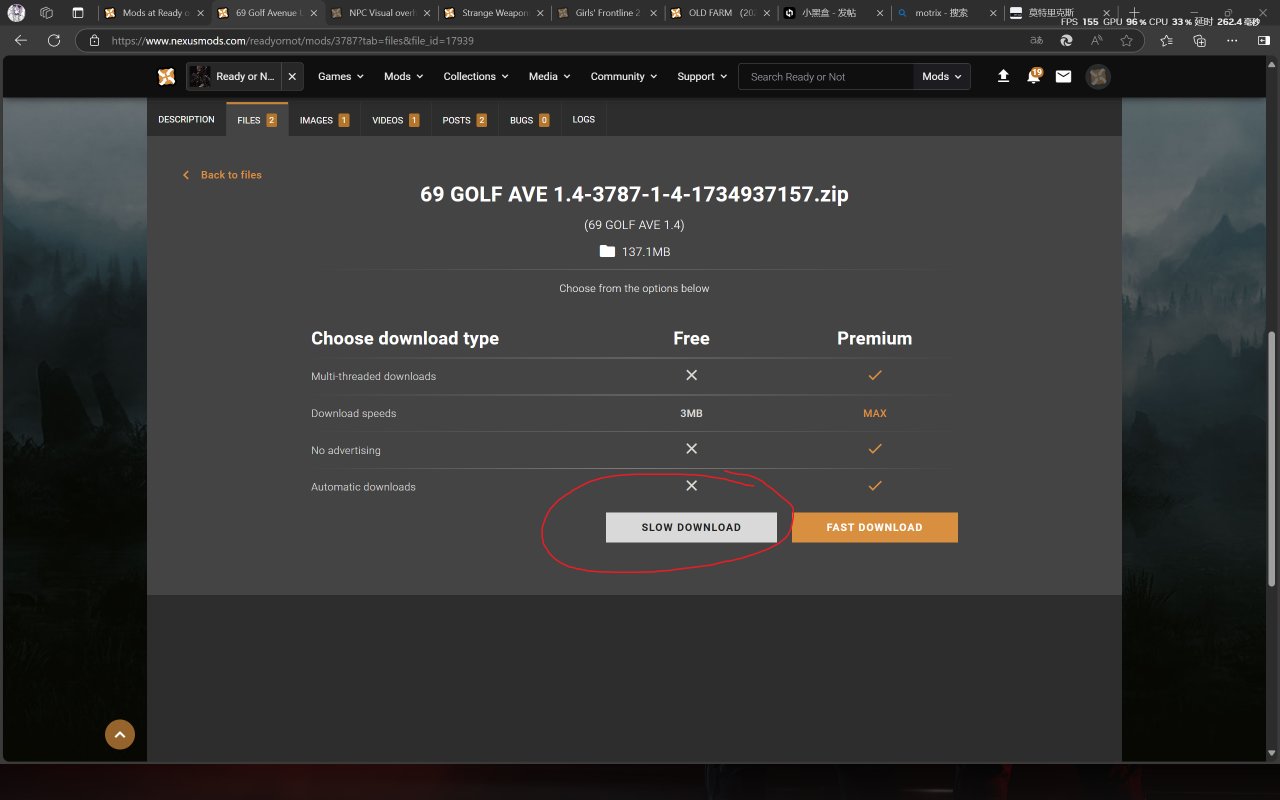
Task: Open the messages envelope icon
Action: [x=1063, y=77]
